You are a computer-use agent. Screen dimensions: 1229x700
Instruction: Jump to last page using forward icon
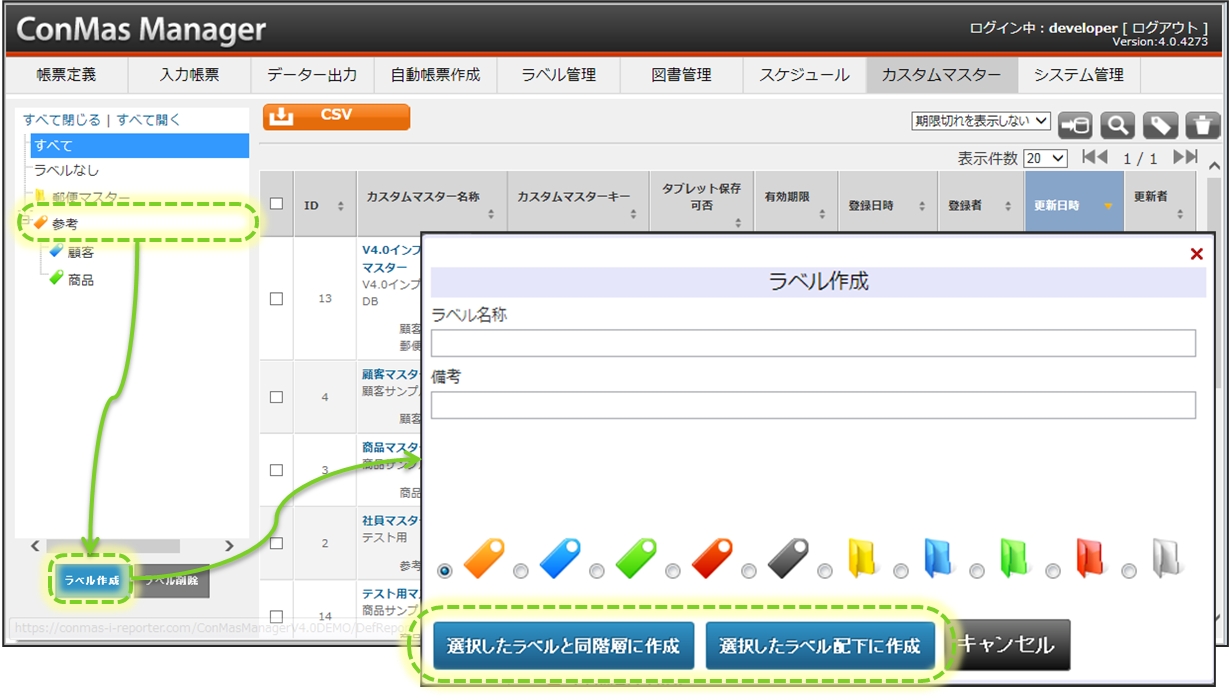click(x=1185, y=157)
